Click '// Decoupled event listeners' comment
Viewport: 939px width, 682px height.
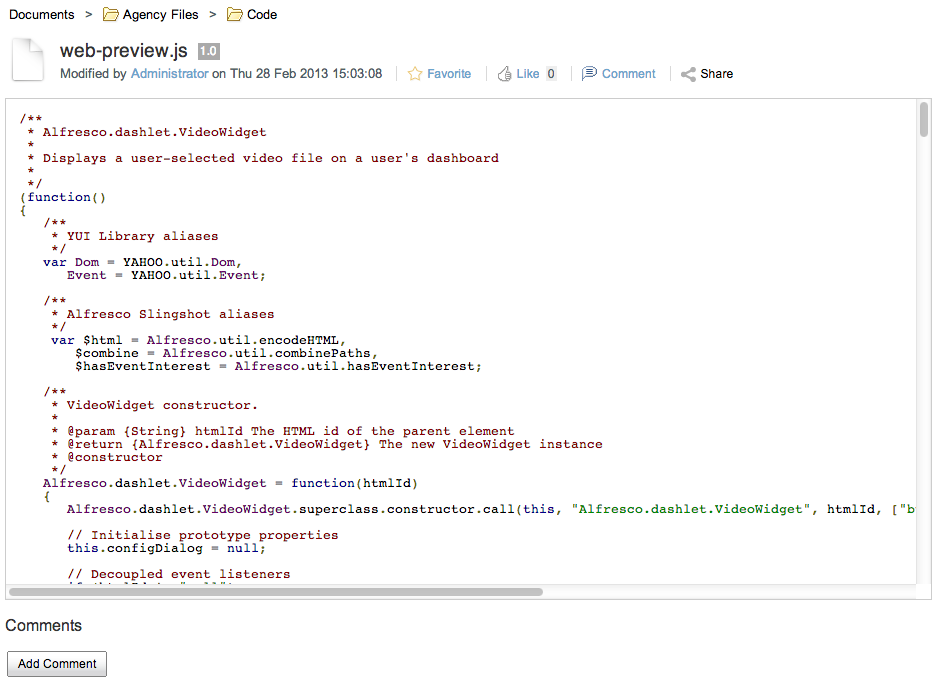click(x=178, y=574)
